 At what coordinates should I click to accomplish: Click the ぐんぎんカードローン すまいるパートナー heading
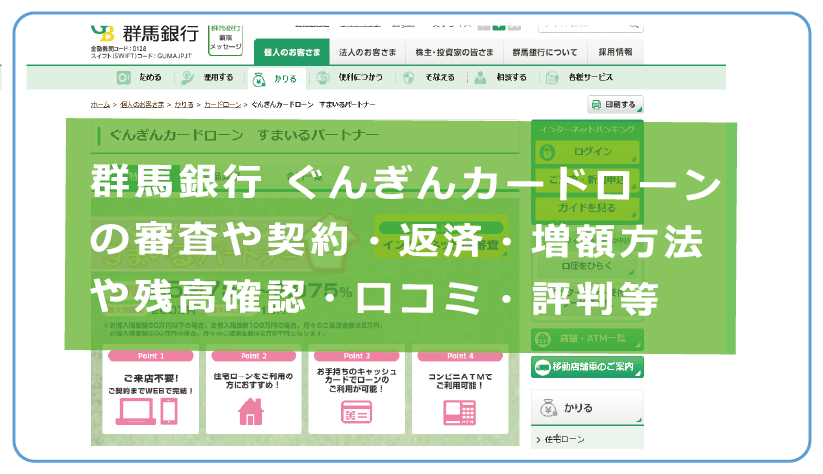pyautogui.click(x=244, y=135)
